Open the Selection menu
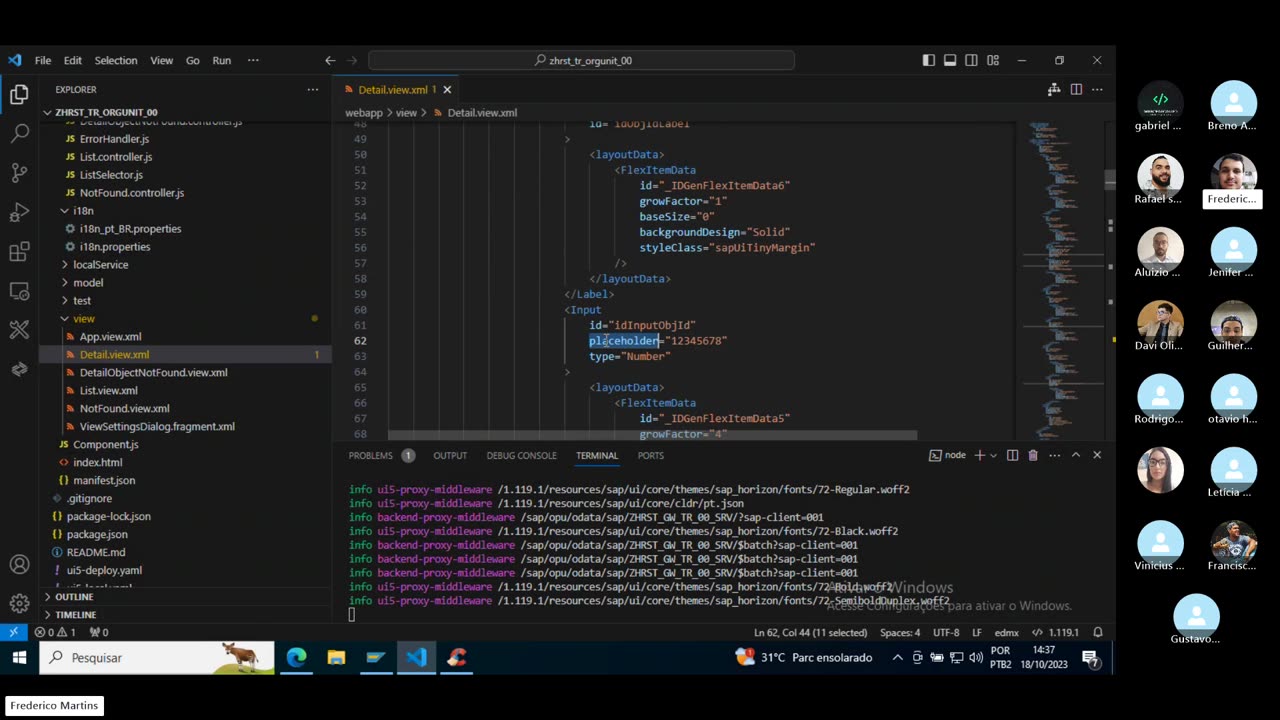The height and width of the screenshot is (720, 1280). tap(116, 60)
